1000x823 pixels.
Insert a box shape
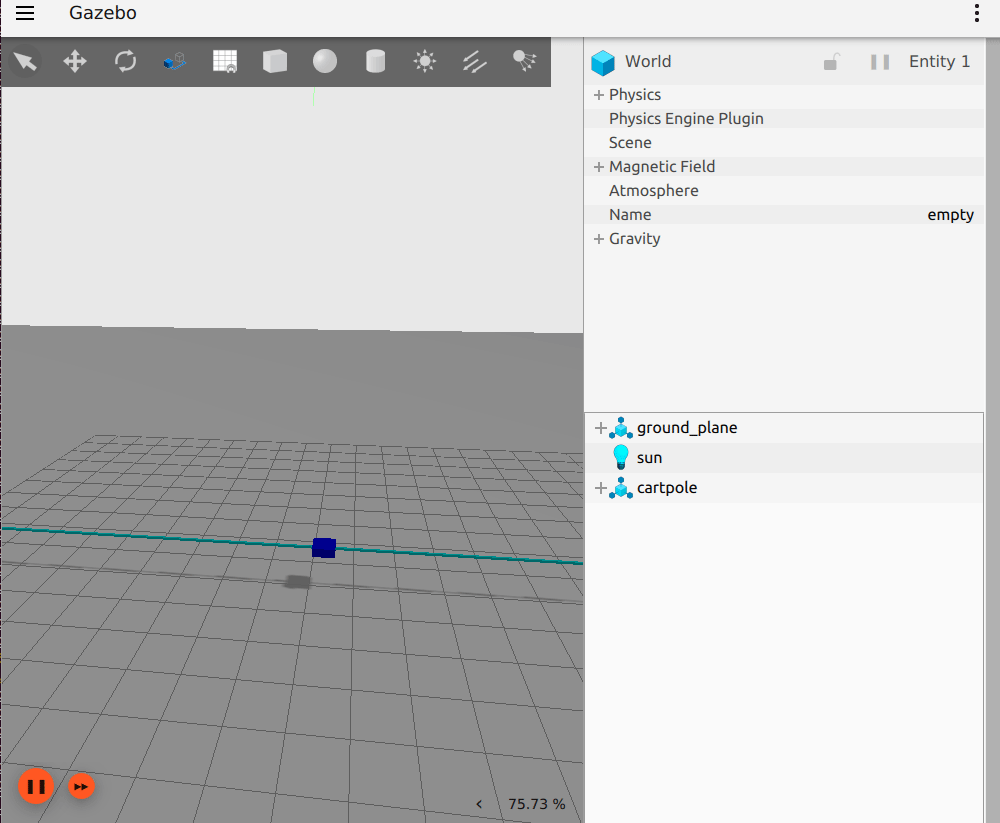tap(275, 61)
